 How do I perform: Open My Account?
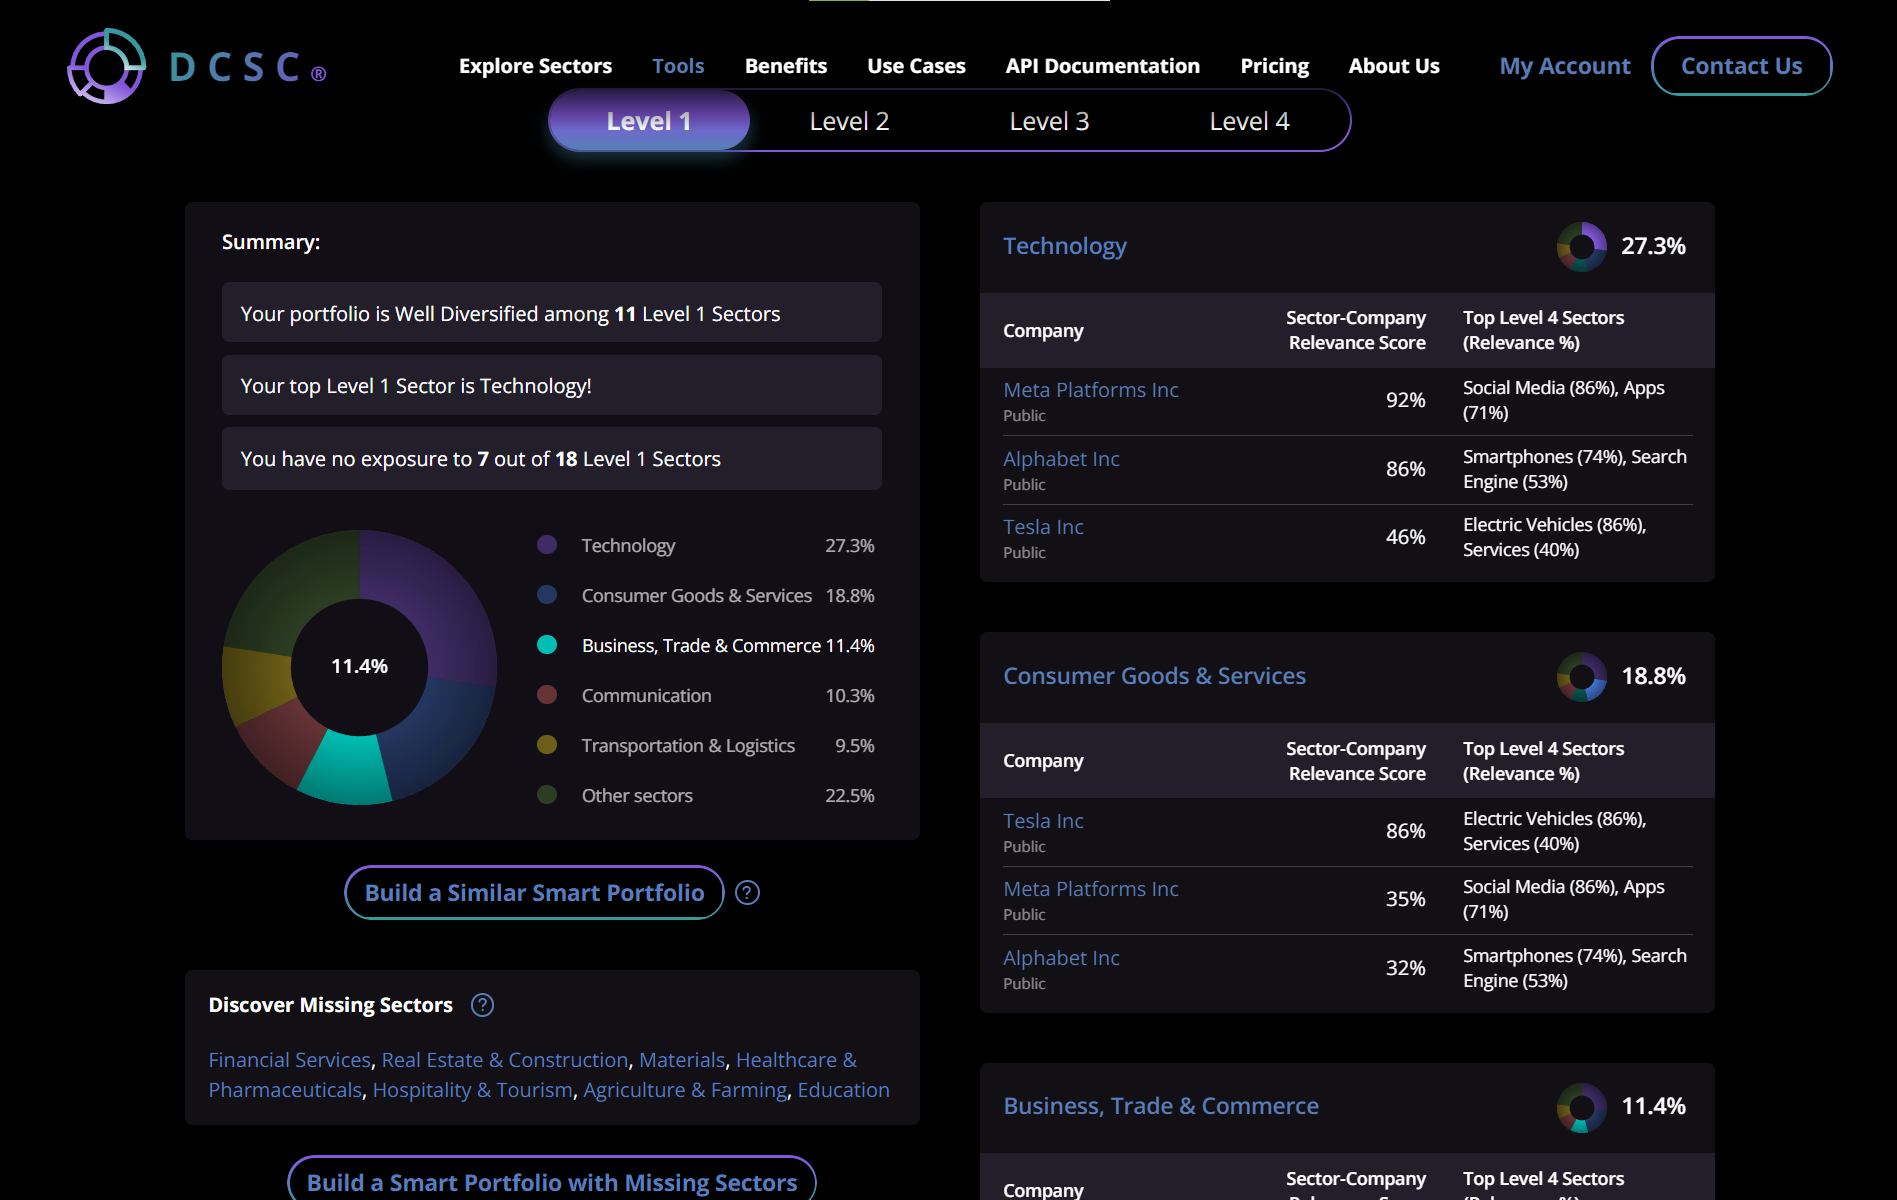click(x=1565, y=66)
